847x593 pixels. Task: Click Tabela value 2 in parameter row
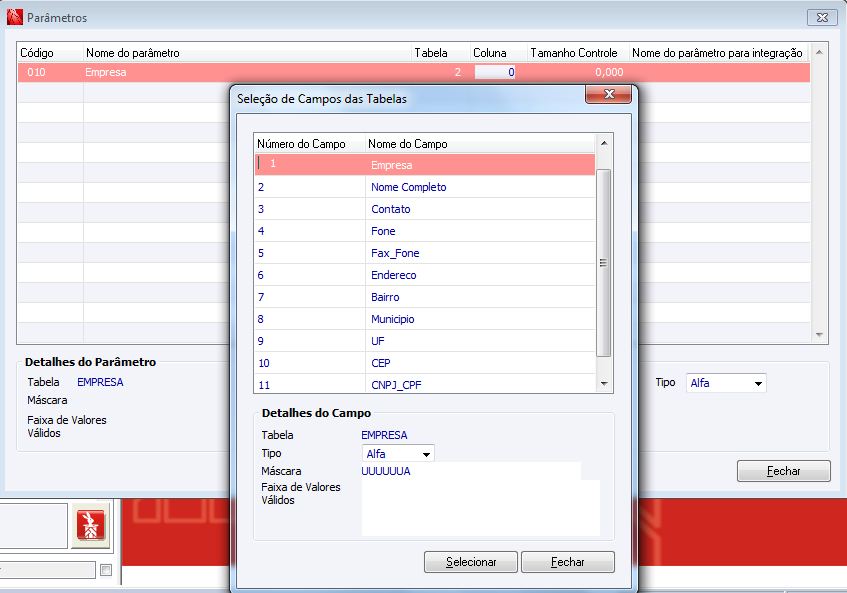click(458, 72)
